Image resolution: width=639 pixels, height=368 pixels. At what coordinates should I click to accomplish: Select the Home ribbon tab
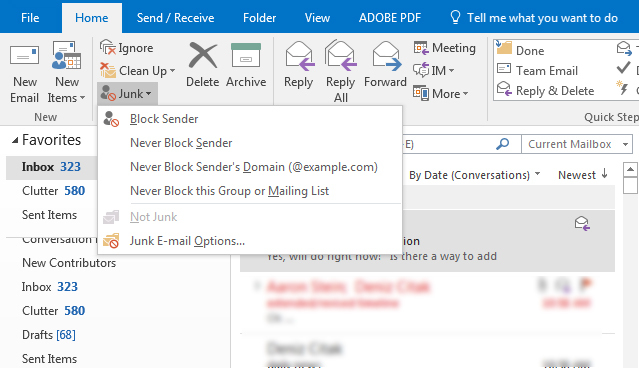click(x=92, y=18)
